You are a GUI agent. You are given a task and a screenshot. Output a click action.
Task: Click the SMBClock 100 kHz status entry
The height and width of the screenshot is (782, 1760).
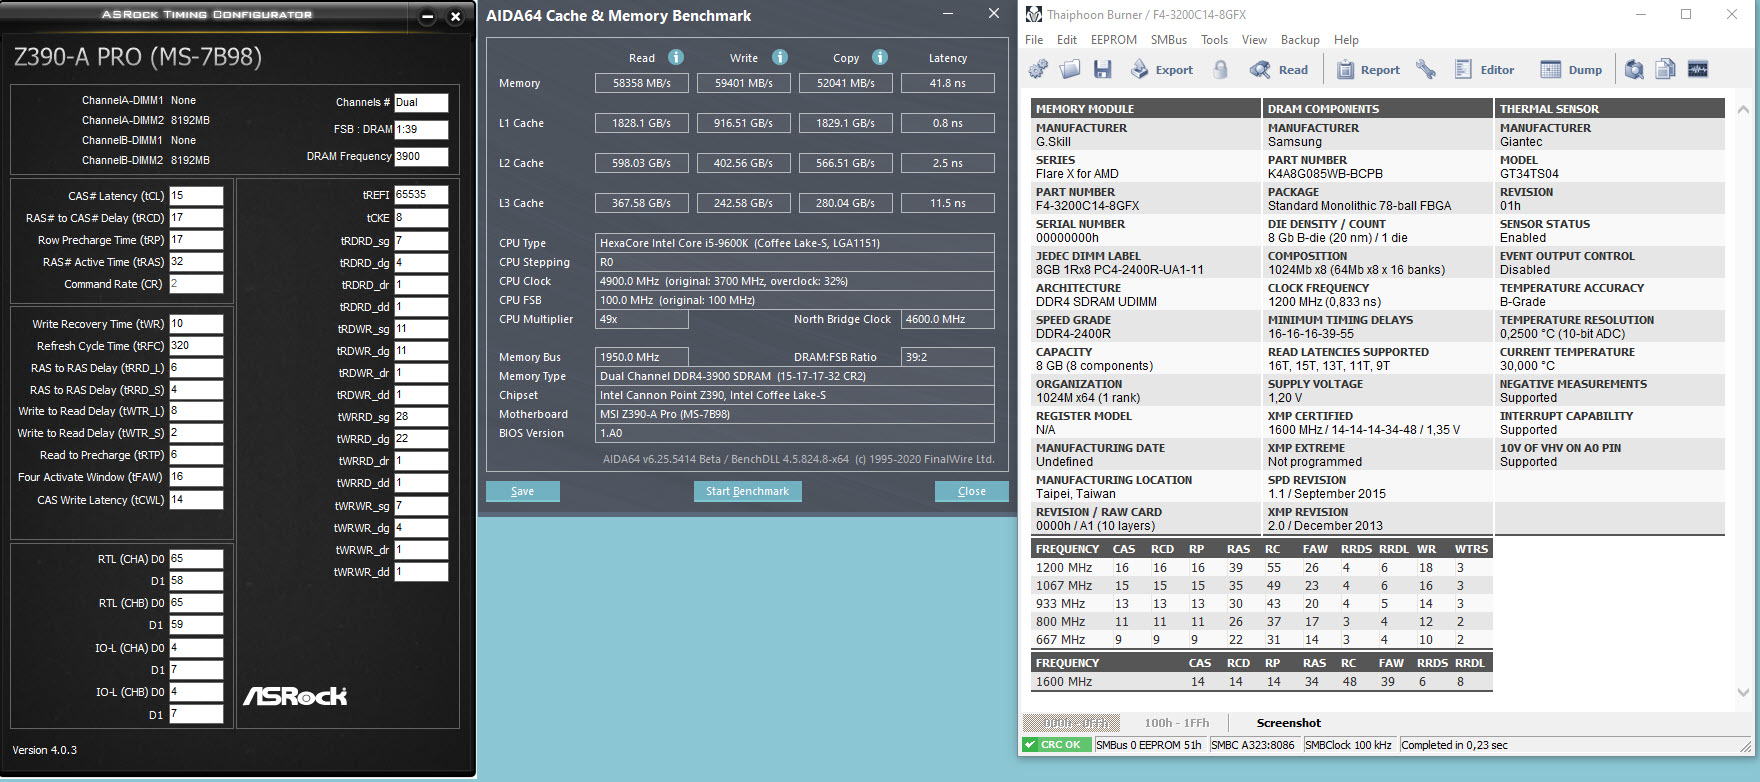click(1348, 745)
